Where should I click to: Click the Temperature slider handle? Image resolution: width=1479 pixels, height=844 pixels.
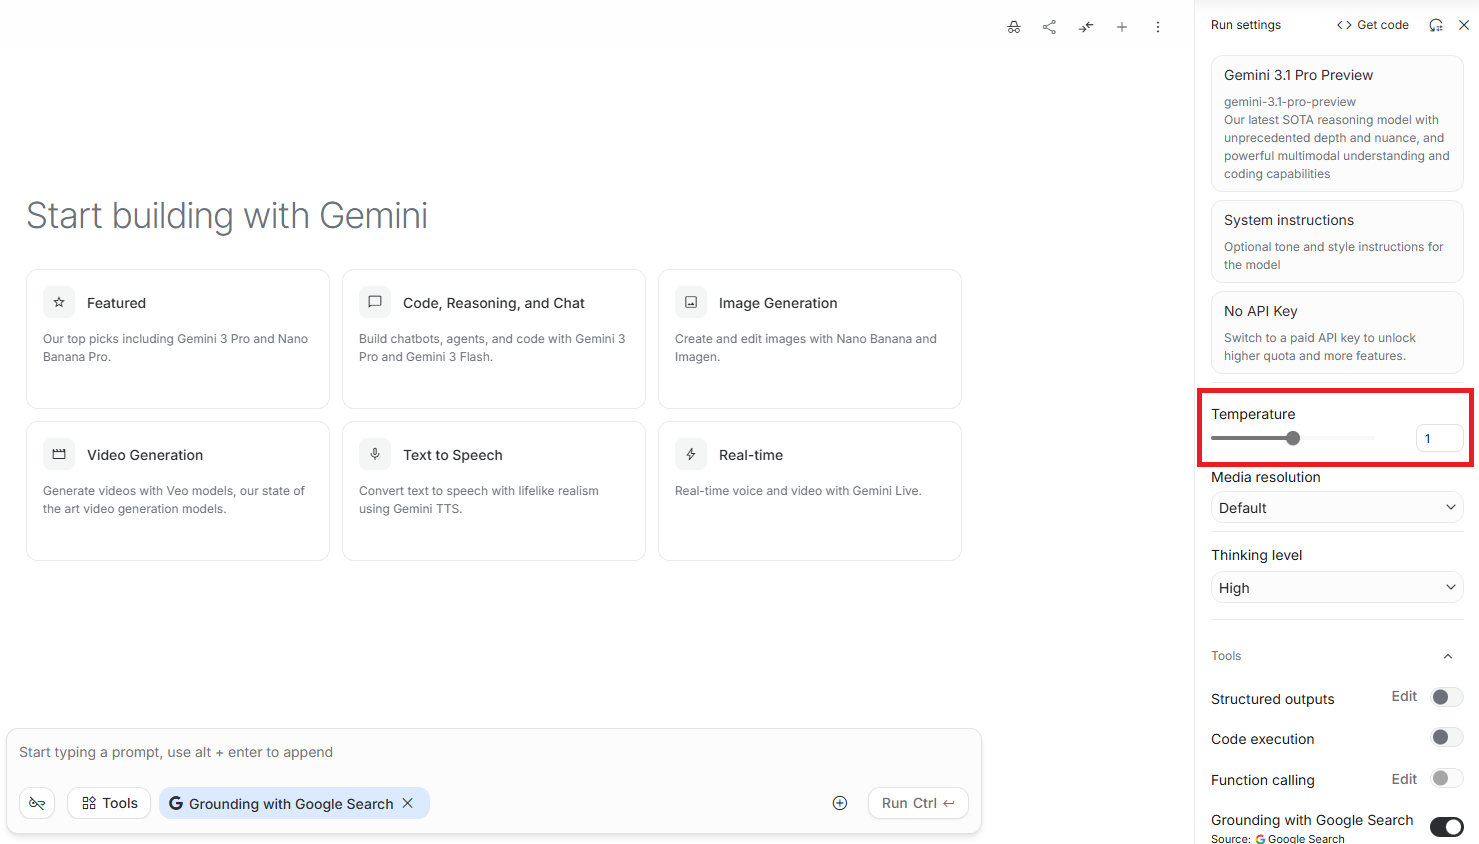[1293, 438]
